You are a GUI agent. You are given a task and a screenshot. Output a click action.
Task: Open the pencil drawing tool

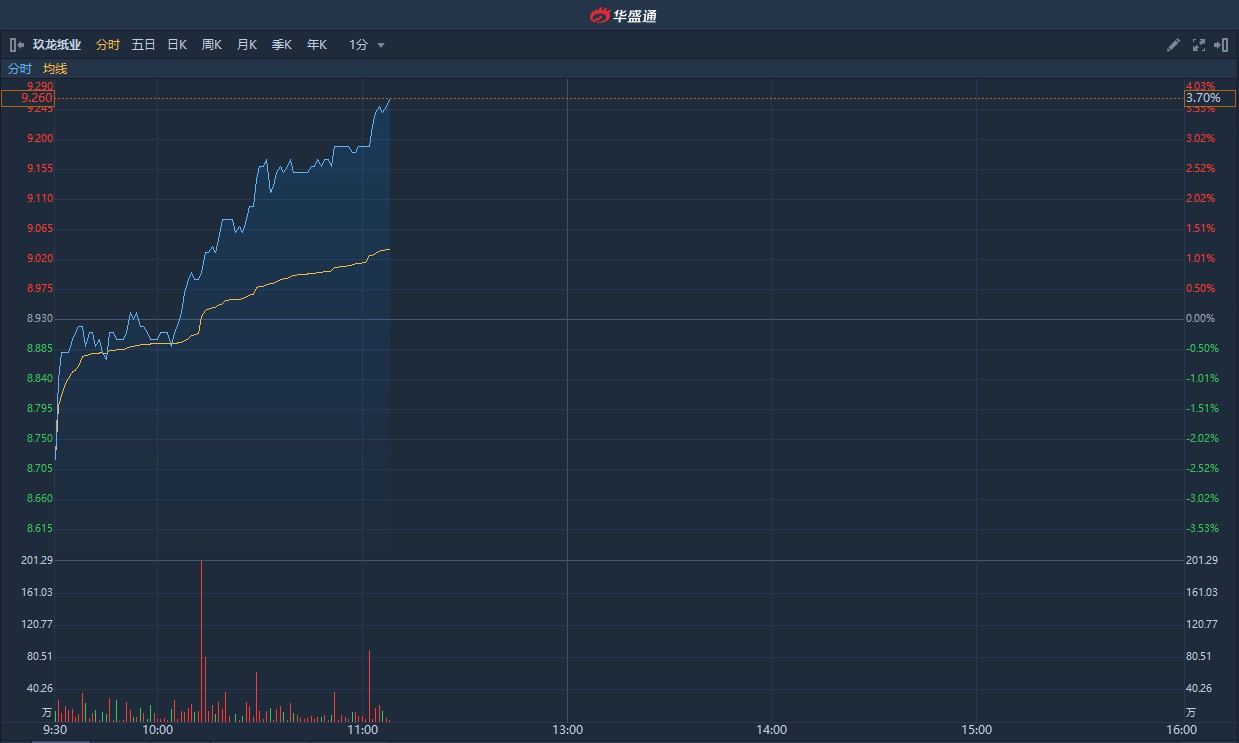1174,45
